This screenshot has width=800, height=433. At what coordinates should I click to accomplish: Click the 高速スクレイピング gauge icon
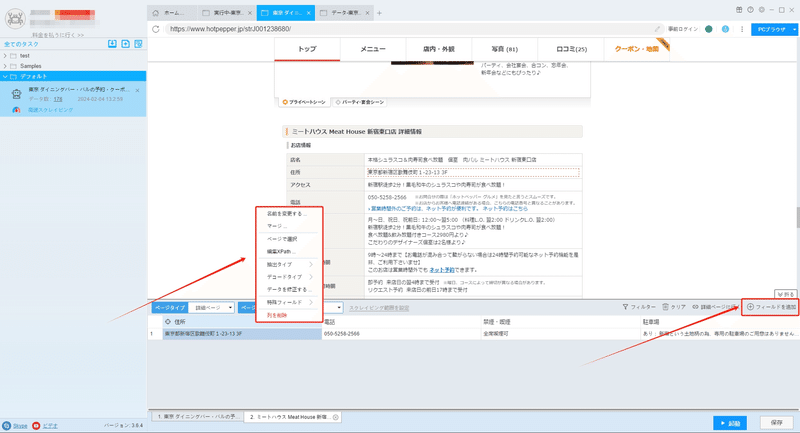click(x=16, y=110)
